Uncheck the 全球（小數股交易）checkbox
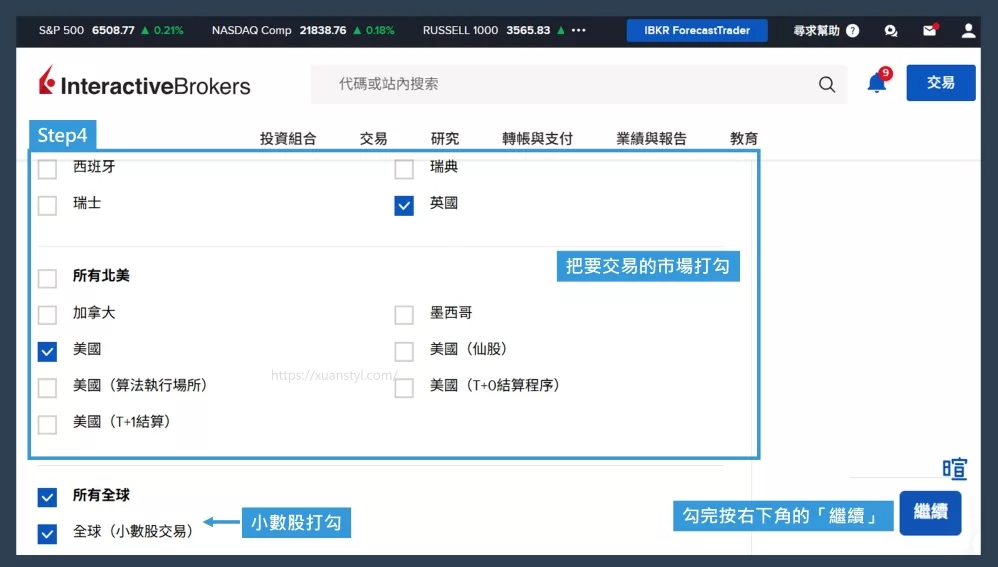 (47, 533)
